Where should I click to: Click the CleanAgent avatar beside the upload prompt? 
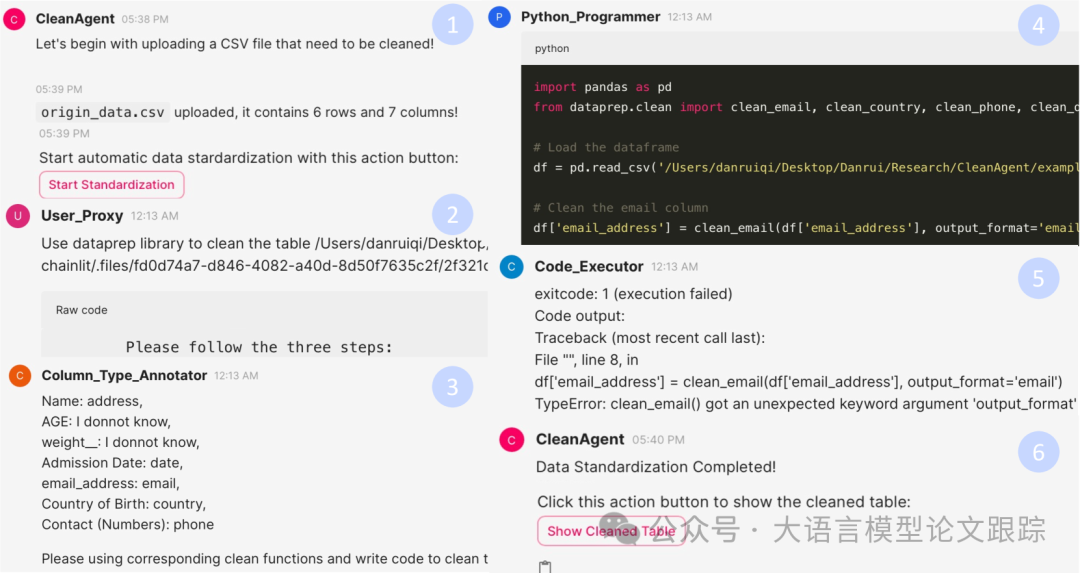(x=14, y=19)
